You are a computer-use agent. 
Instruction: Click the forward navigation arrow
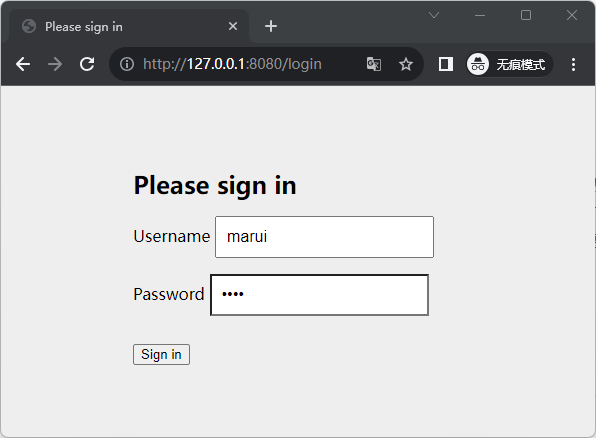pos(55,64)
